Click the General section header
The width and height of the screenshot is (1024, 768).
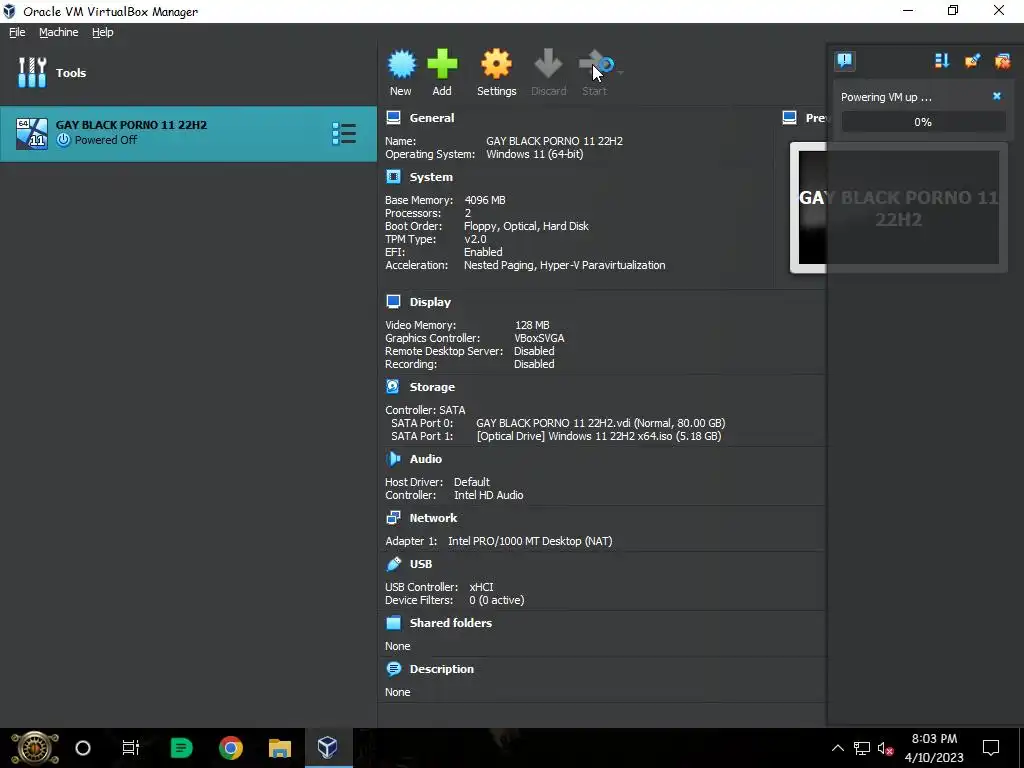pos(432,118)
